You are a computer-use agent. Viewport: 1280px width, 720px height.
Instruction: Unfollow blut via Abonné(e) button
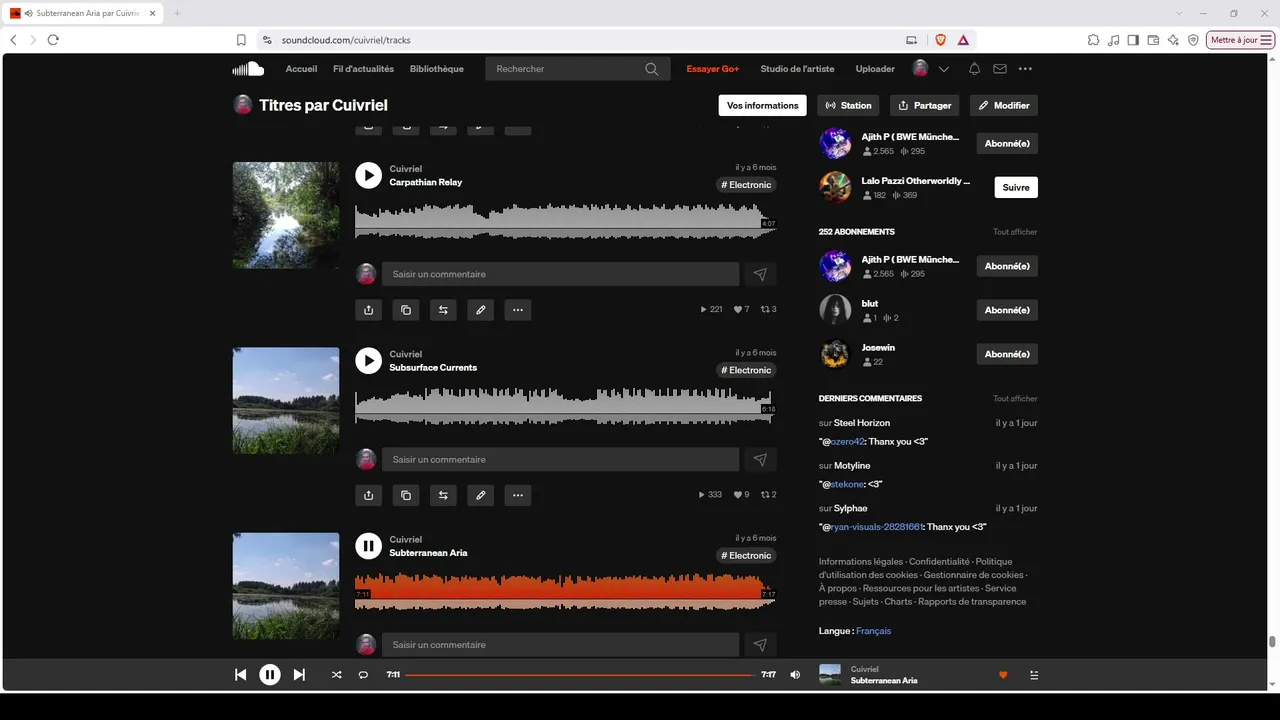1007,310
